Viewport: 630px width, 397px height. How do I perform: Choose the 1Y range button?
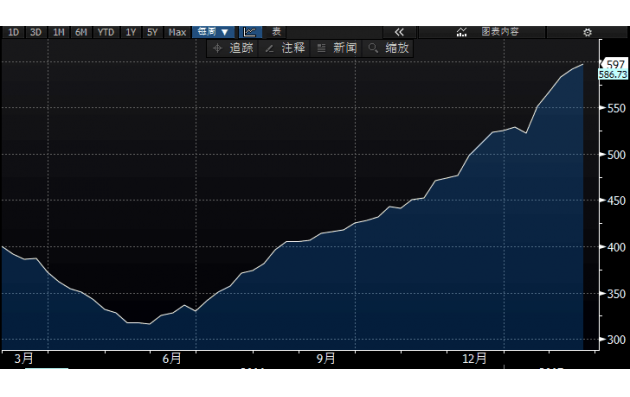pyautogui.click(x=131, y=32)
